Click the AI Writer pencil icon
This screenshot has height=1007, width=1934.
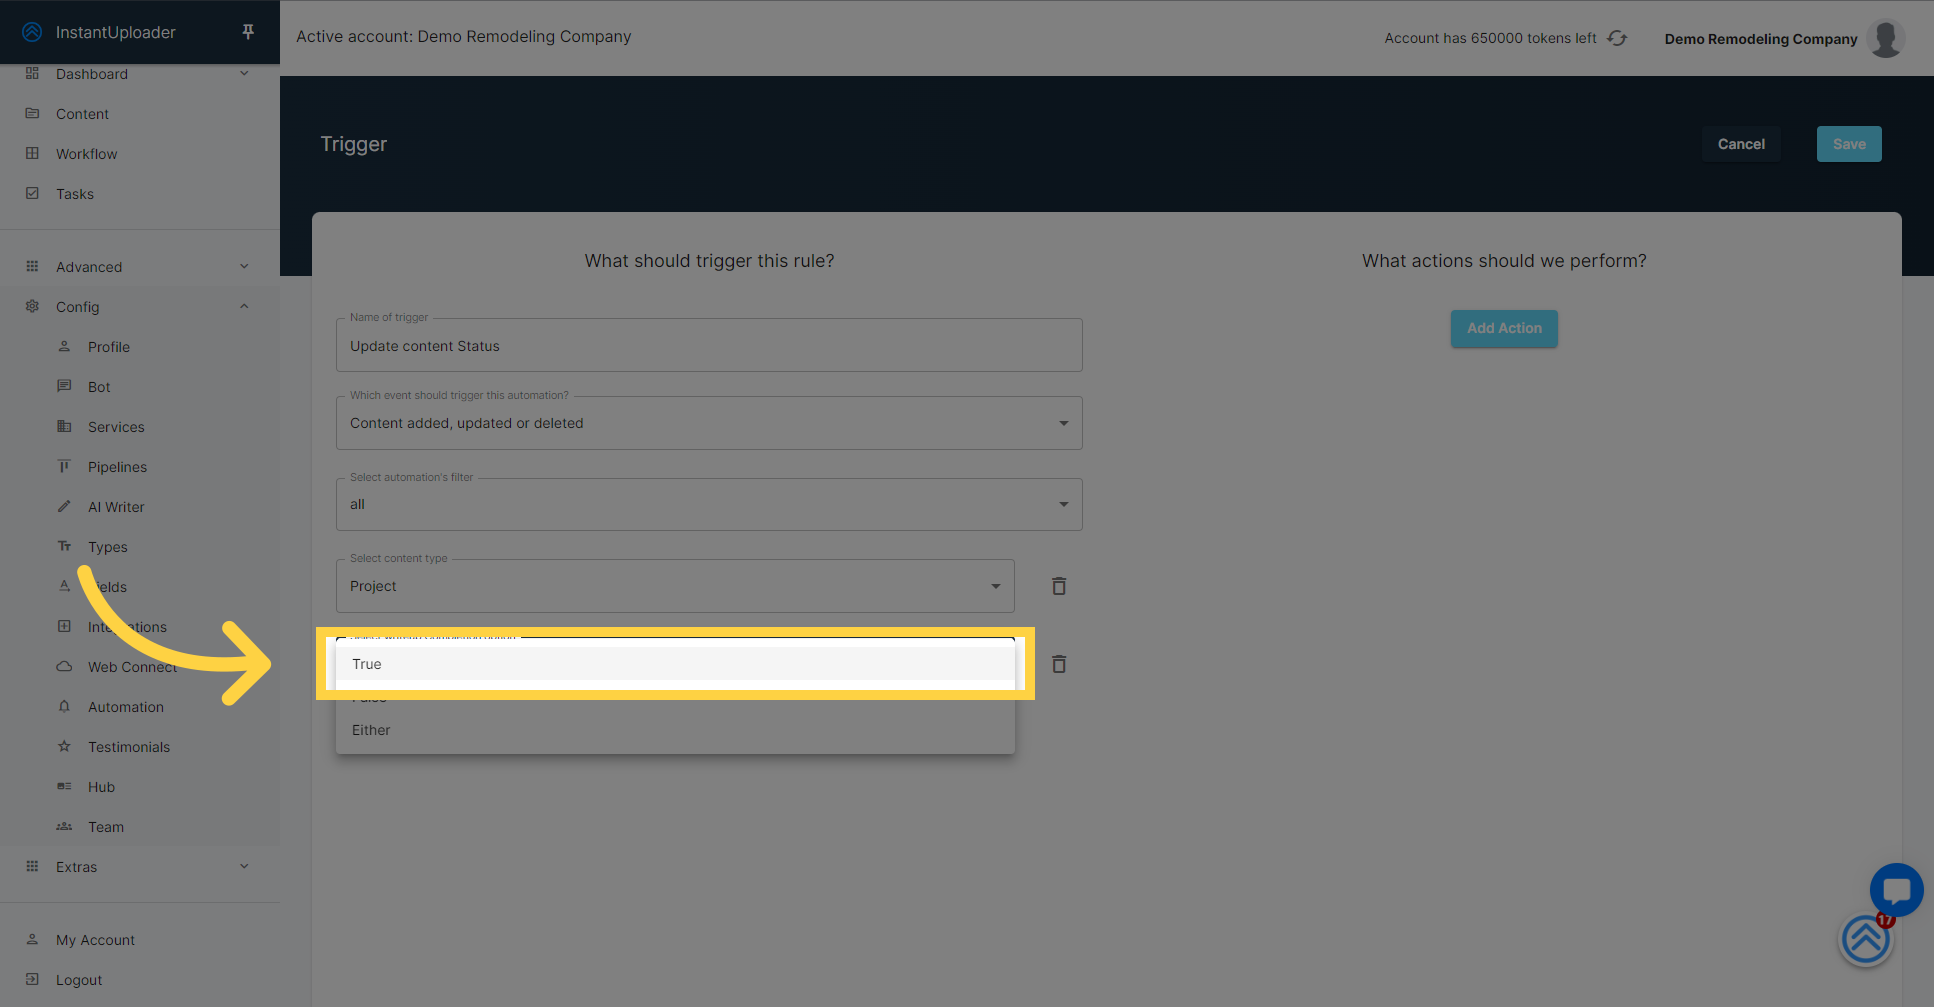(x=64, y=507)
